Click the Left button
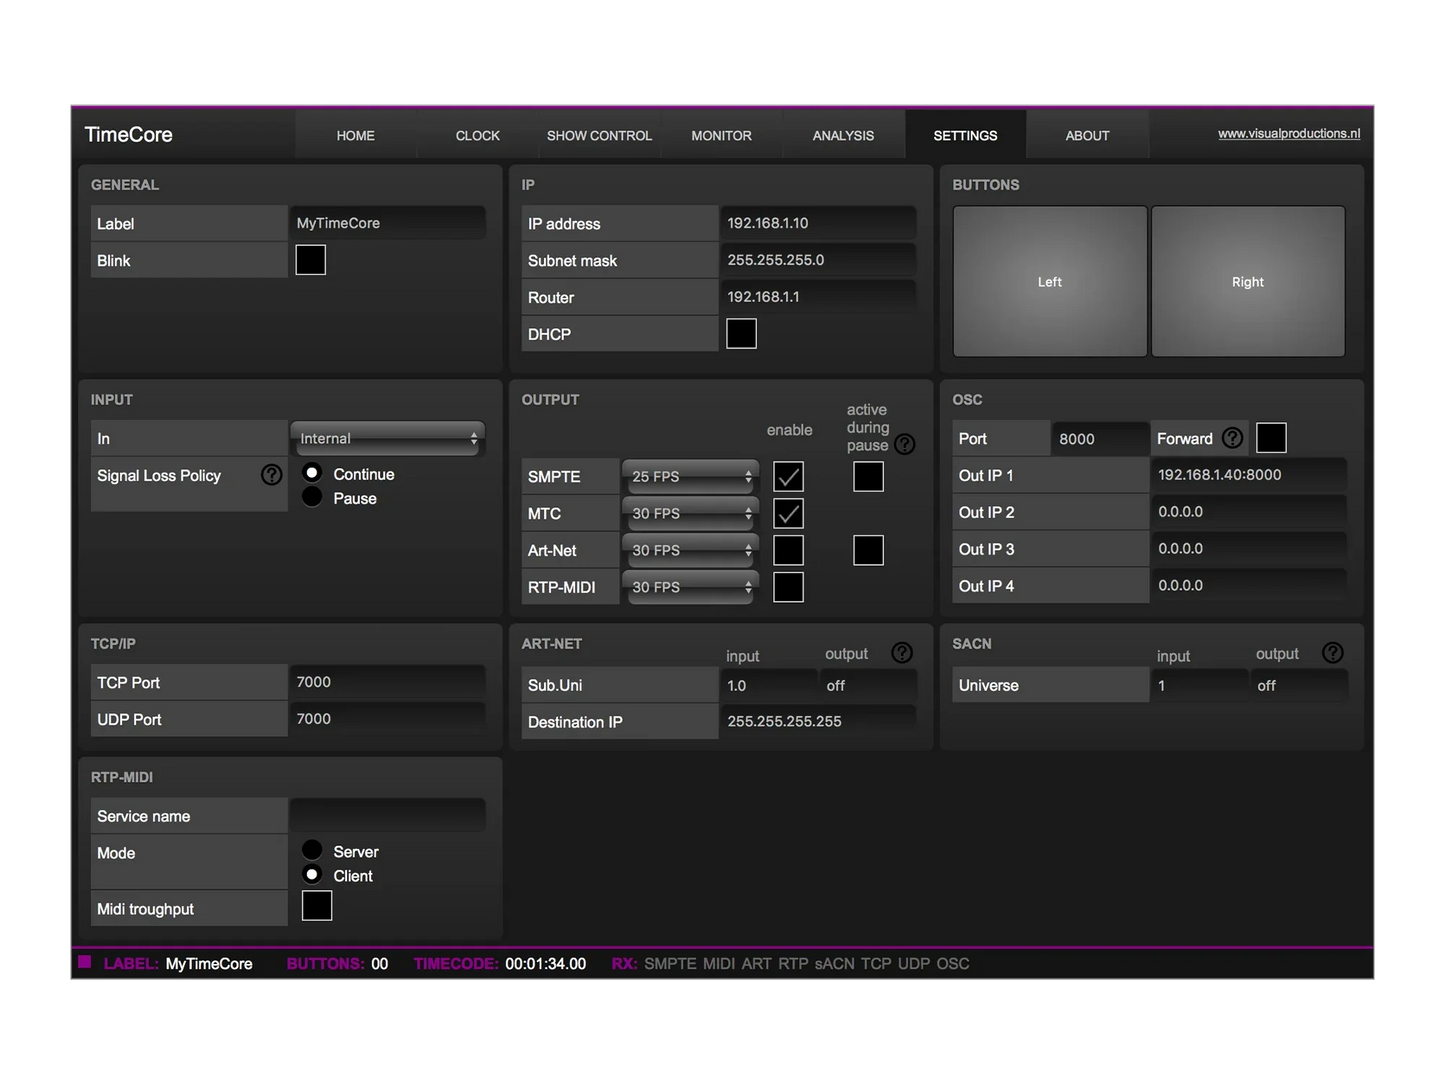The height and width of the screenshot is (1084, 1445). click(1050, 282)
